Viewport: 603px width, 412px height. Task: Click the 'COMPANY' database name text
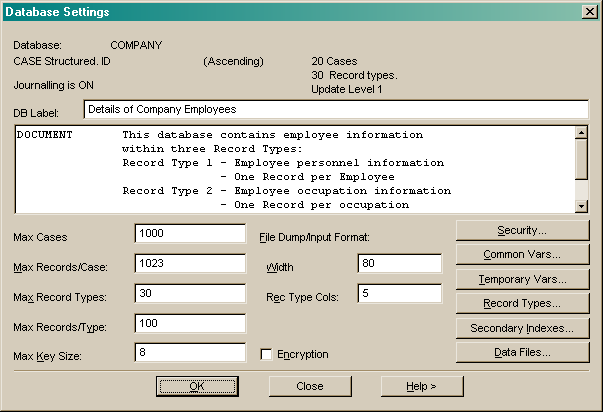[136, 45]
